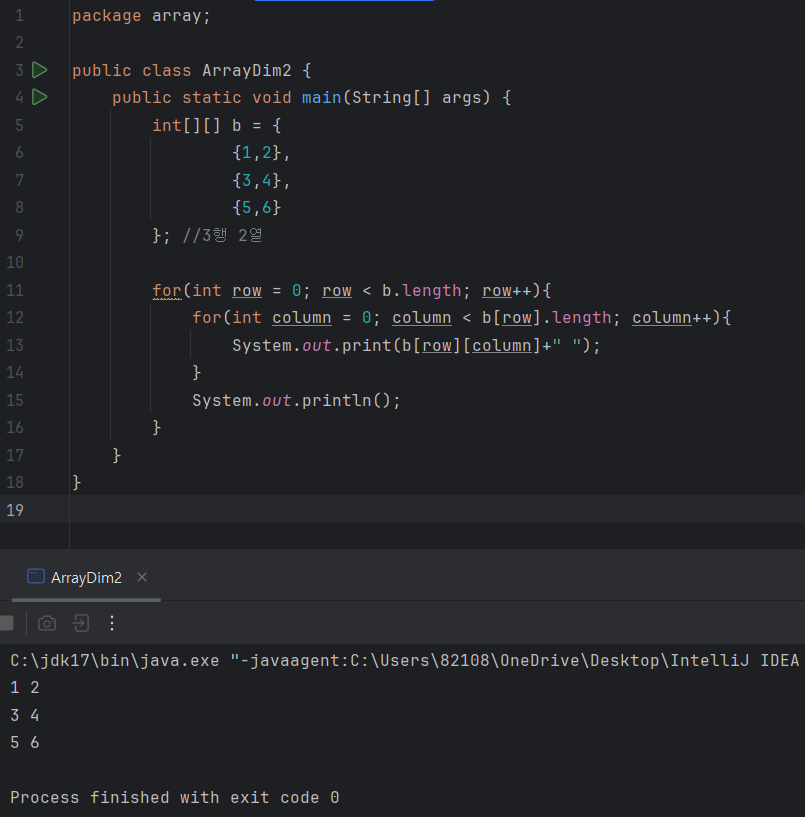Close the ArrayDim2 console tab with its X
The height and width of the screenshot is (817, 805).
(x=141, y=577)
